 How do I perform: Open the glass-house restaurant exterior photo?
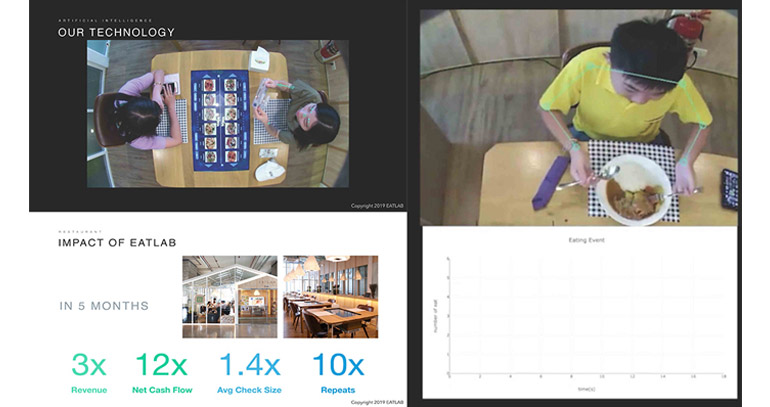(x=230, y=297)
